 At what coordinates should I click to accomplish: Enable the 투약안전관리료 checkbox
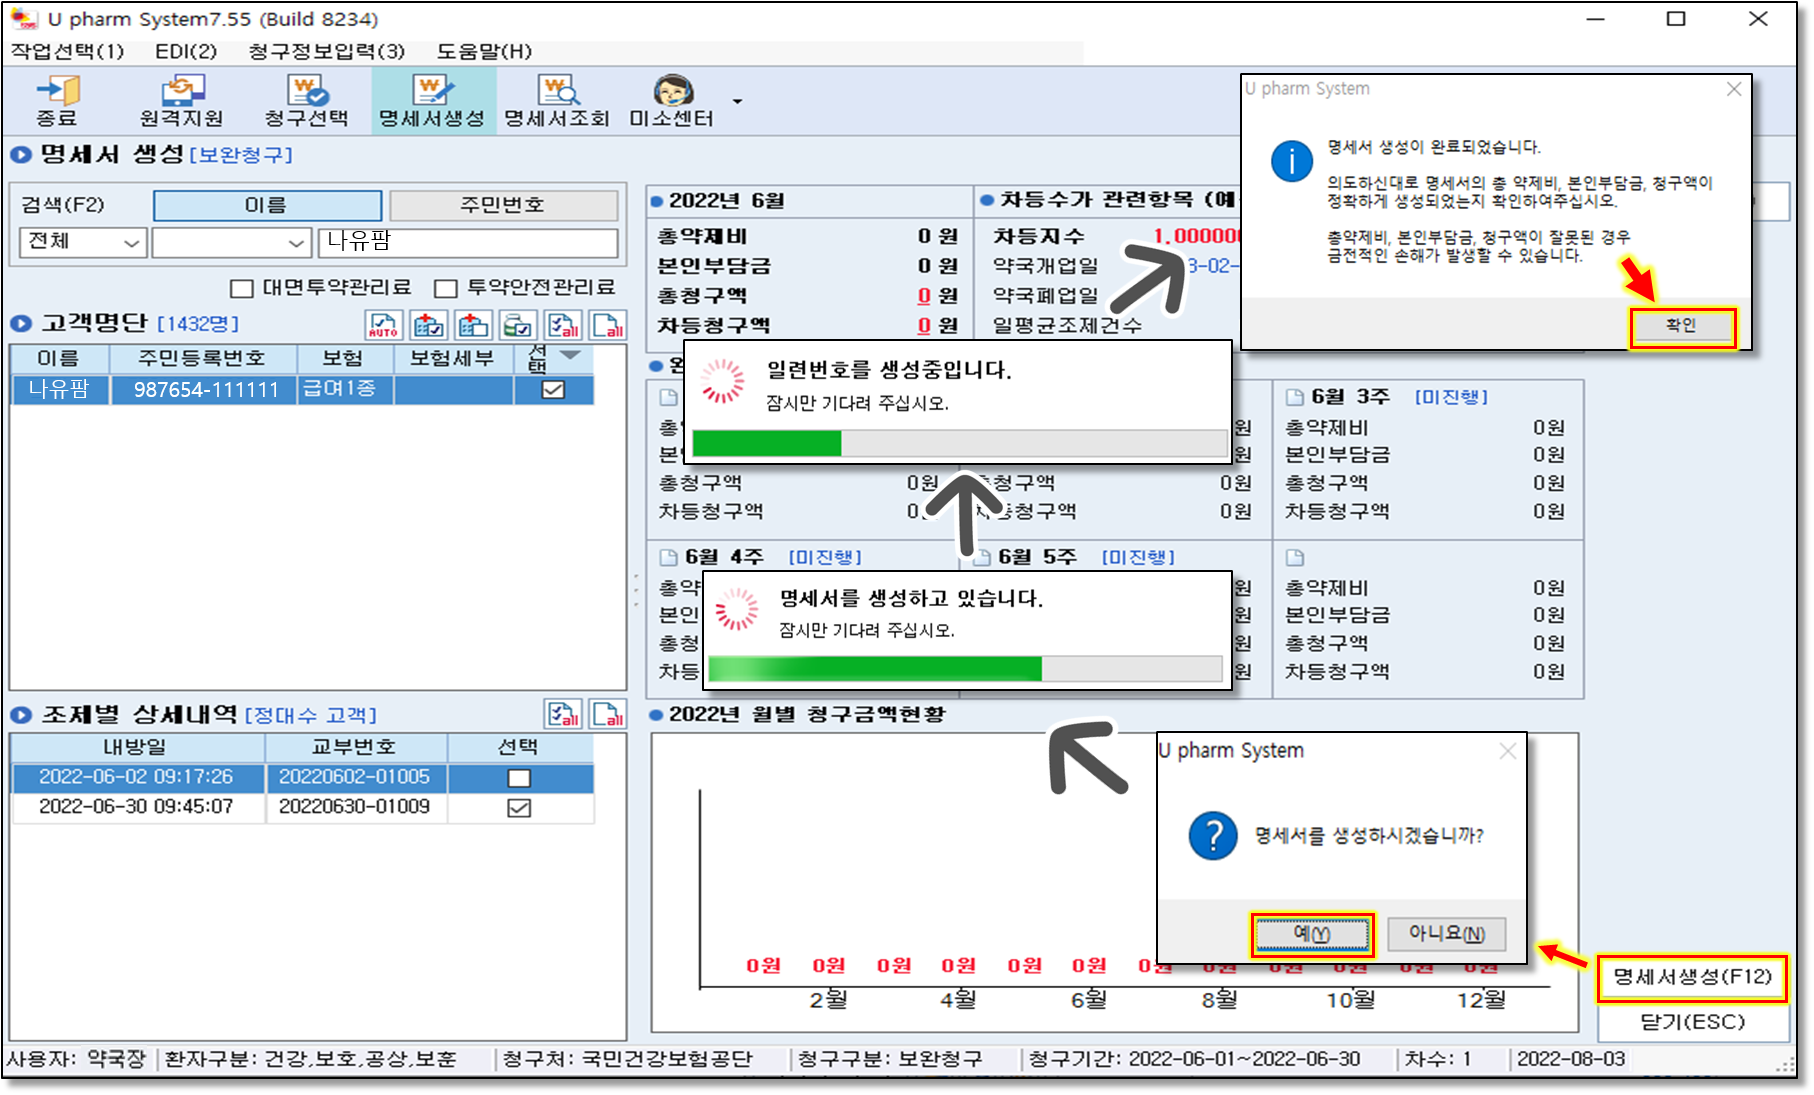coord(446,289)
